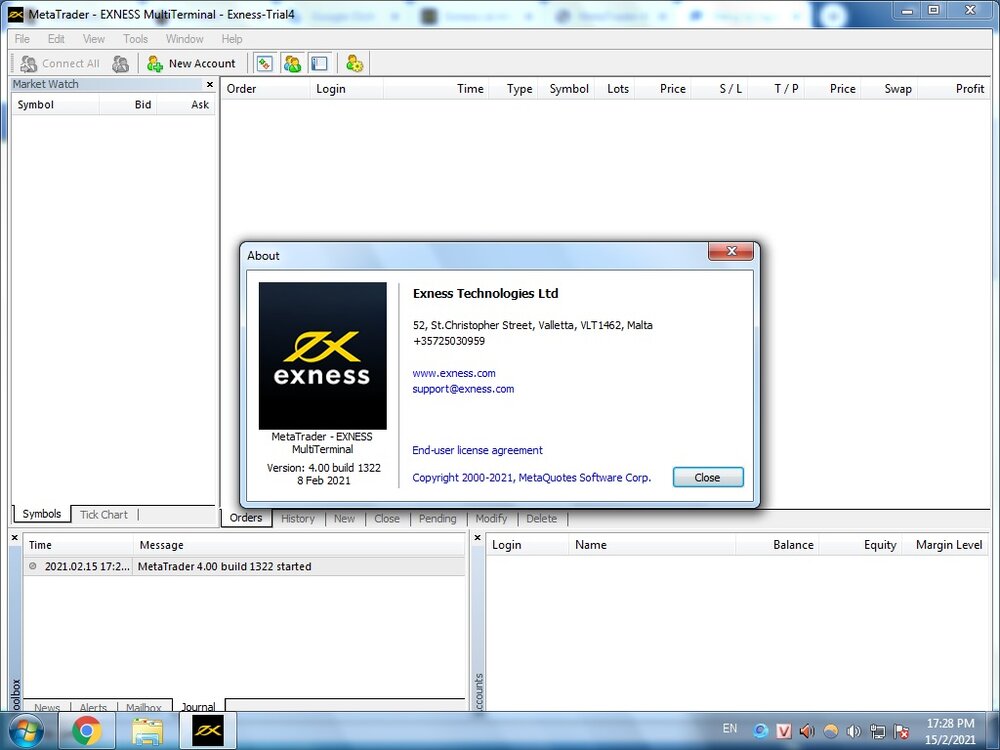Switch to the Journal tab in Toolbox
This screenshot has width=1000, height=750.
[x=198, y=707]
